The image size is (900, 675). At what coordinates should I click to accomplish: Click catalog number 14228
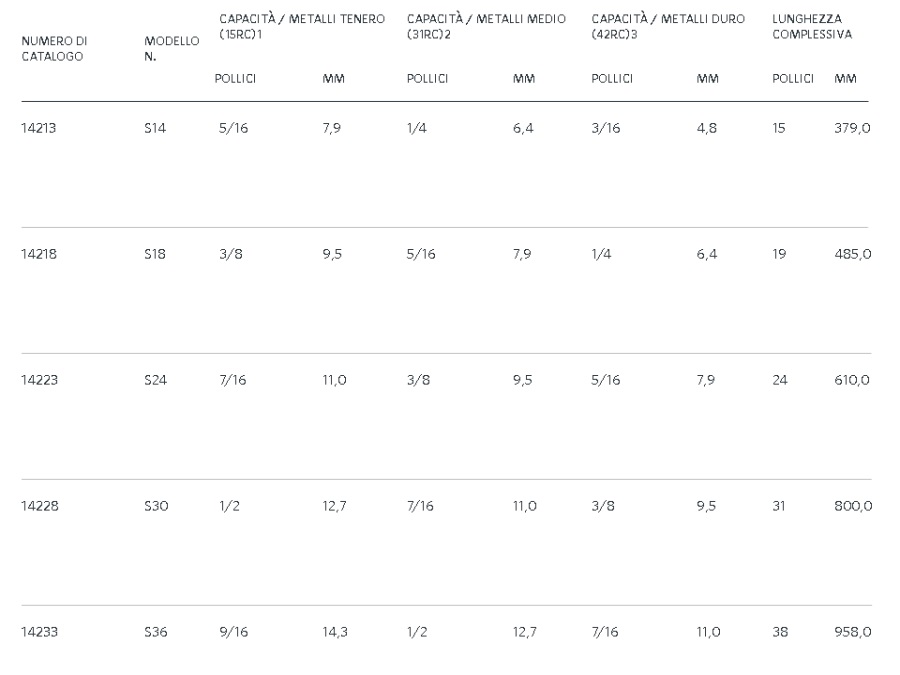pyautogui.click(x=40, y=506)
